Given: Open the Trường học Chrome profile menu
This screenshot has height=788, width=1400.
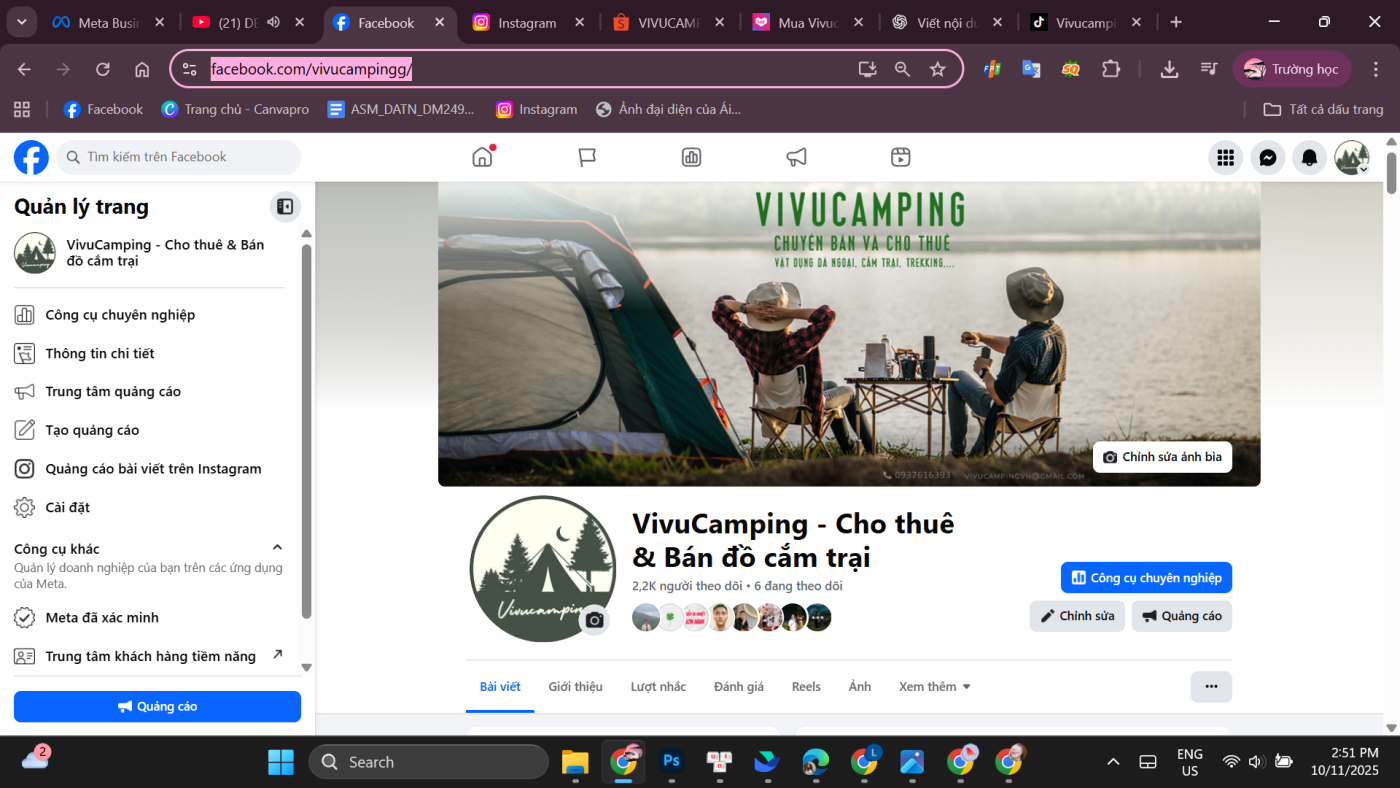Looking at the screenshot, I should point(1292,69).
